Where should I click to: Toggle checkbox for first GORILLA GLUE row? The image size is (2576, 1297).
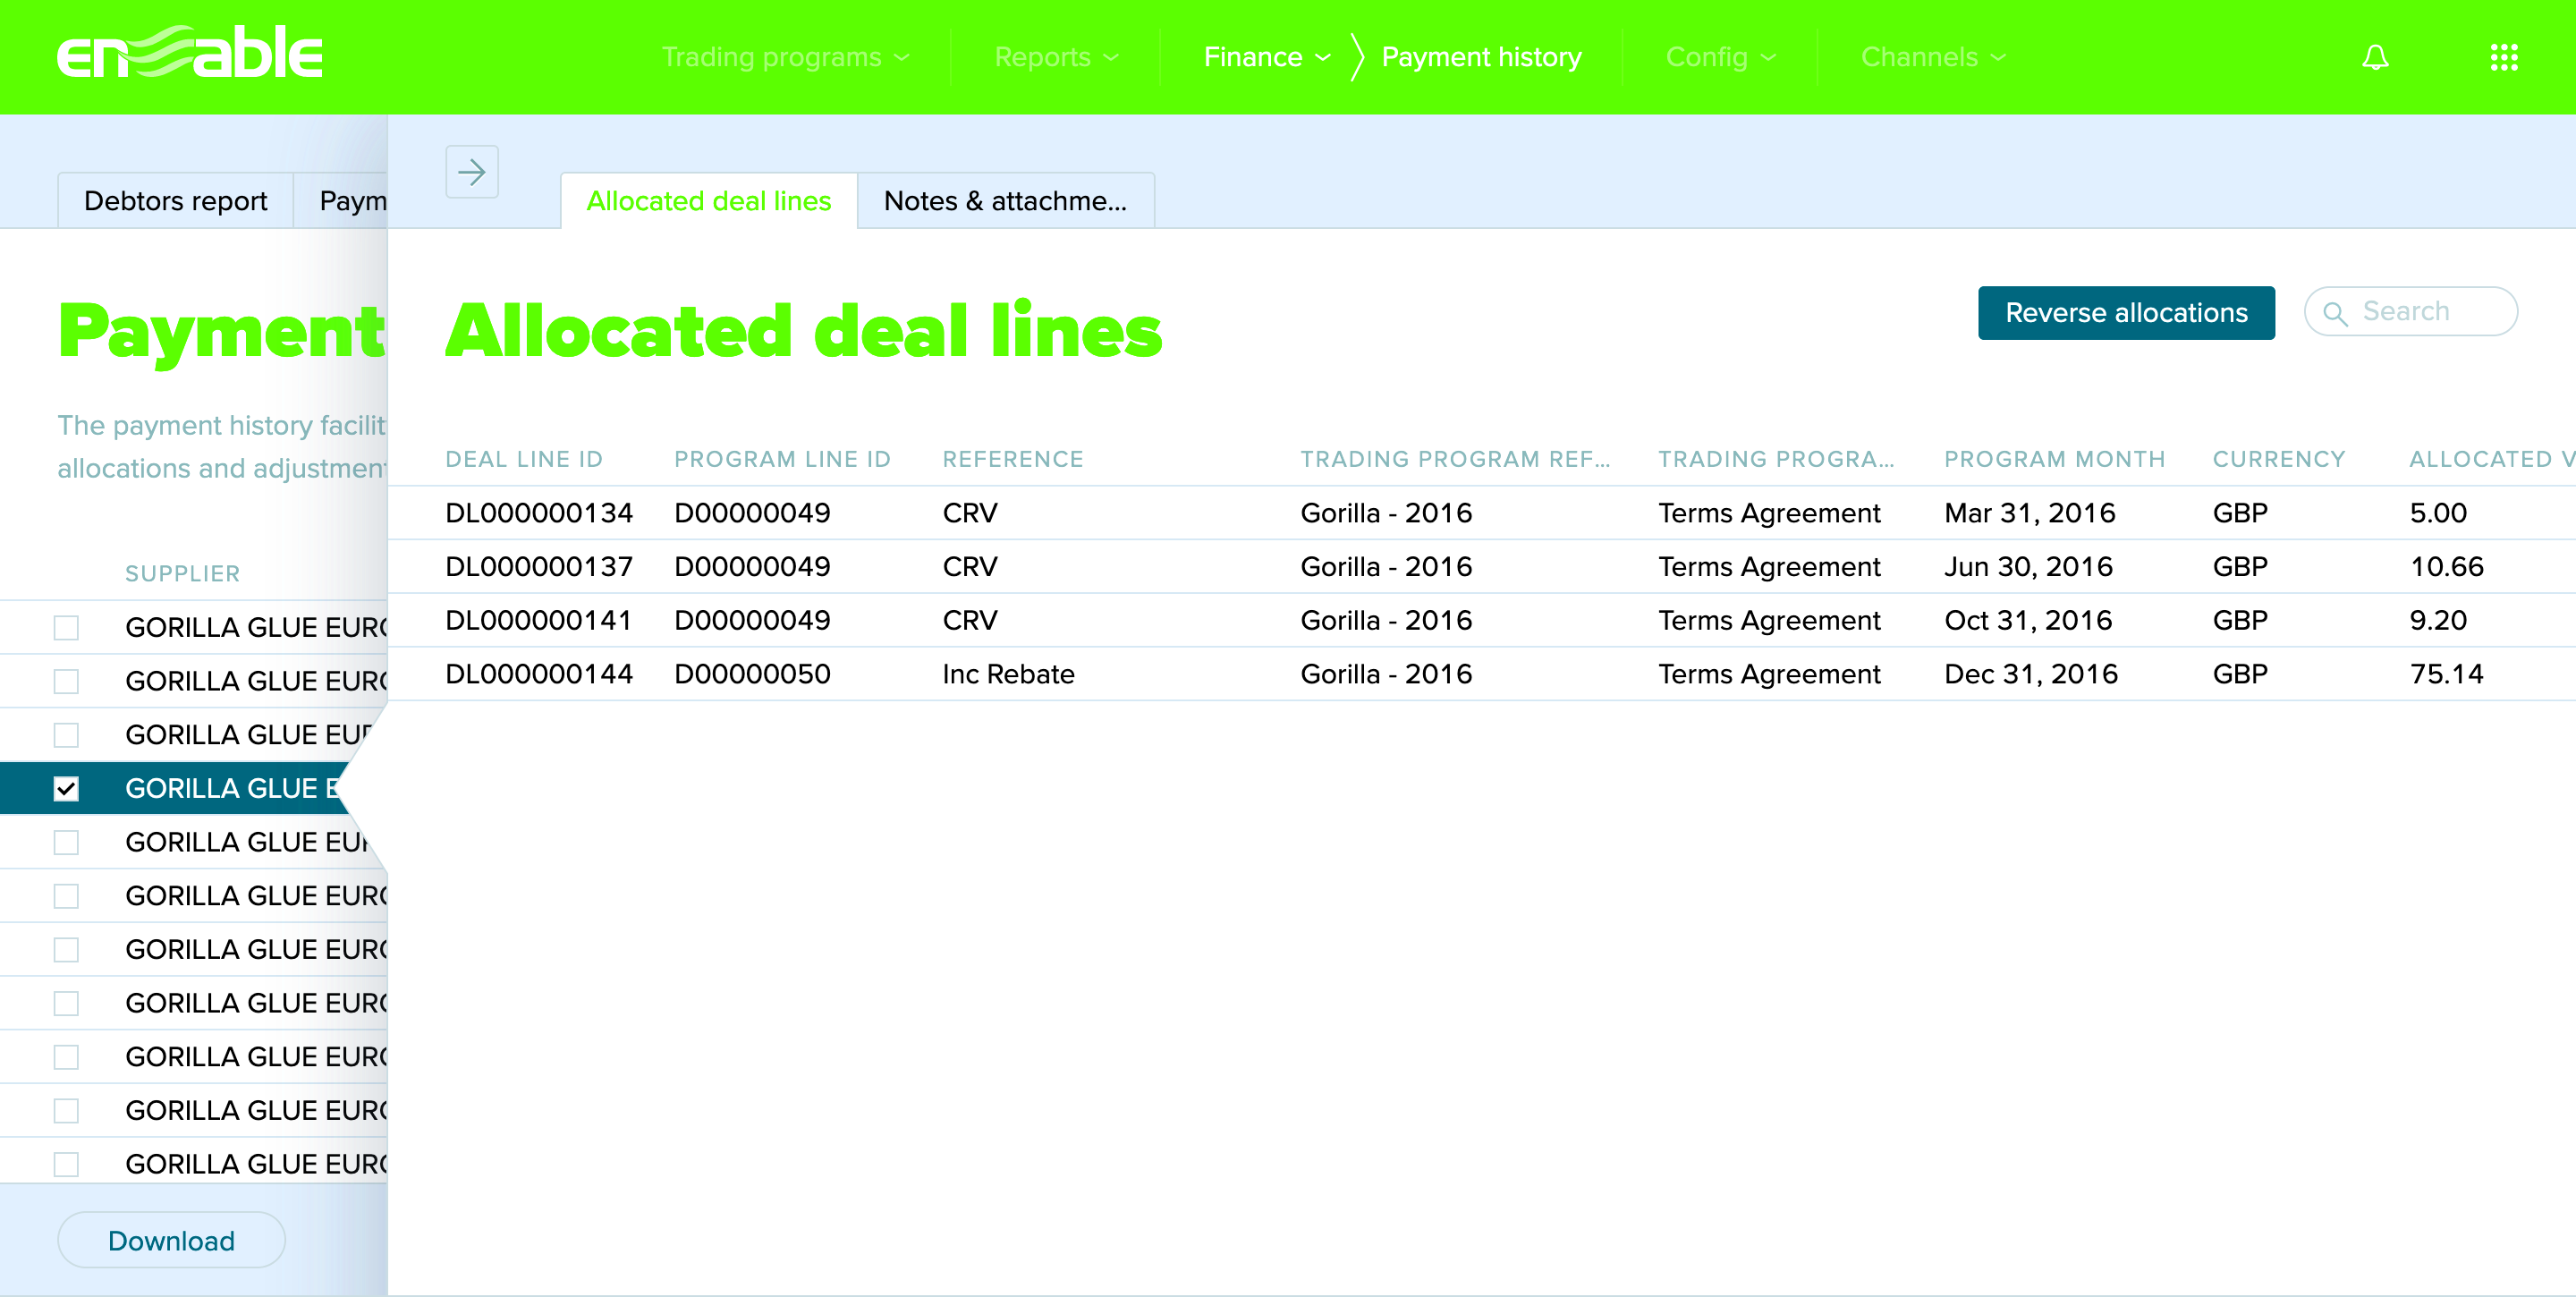pos(66,625)
